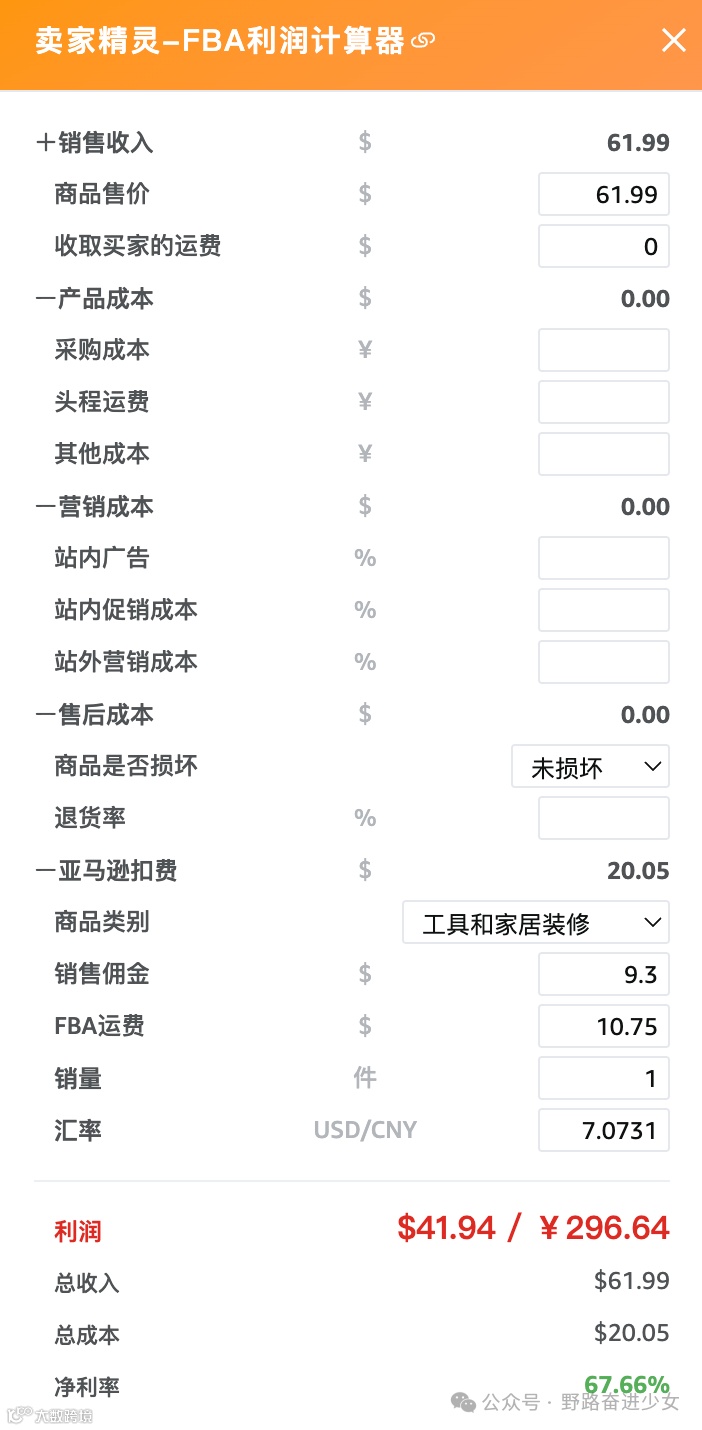Collapse the 售后成本 section
The width and height of the screenshot is (702, 1430).
45,715
